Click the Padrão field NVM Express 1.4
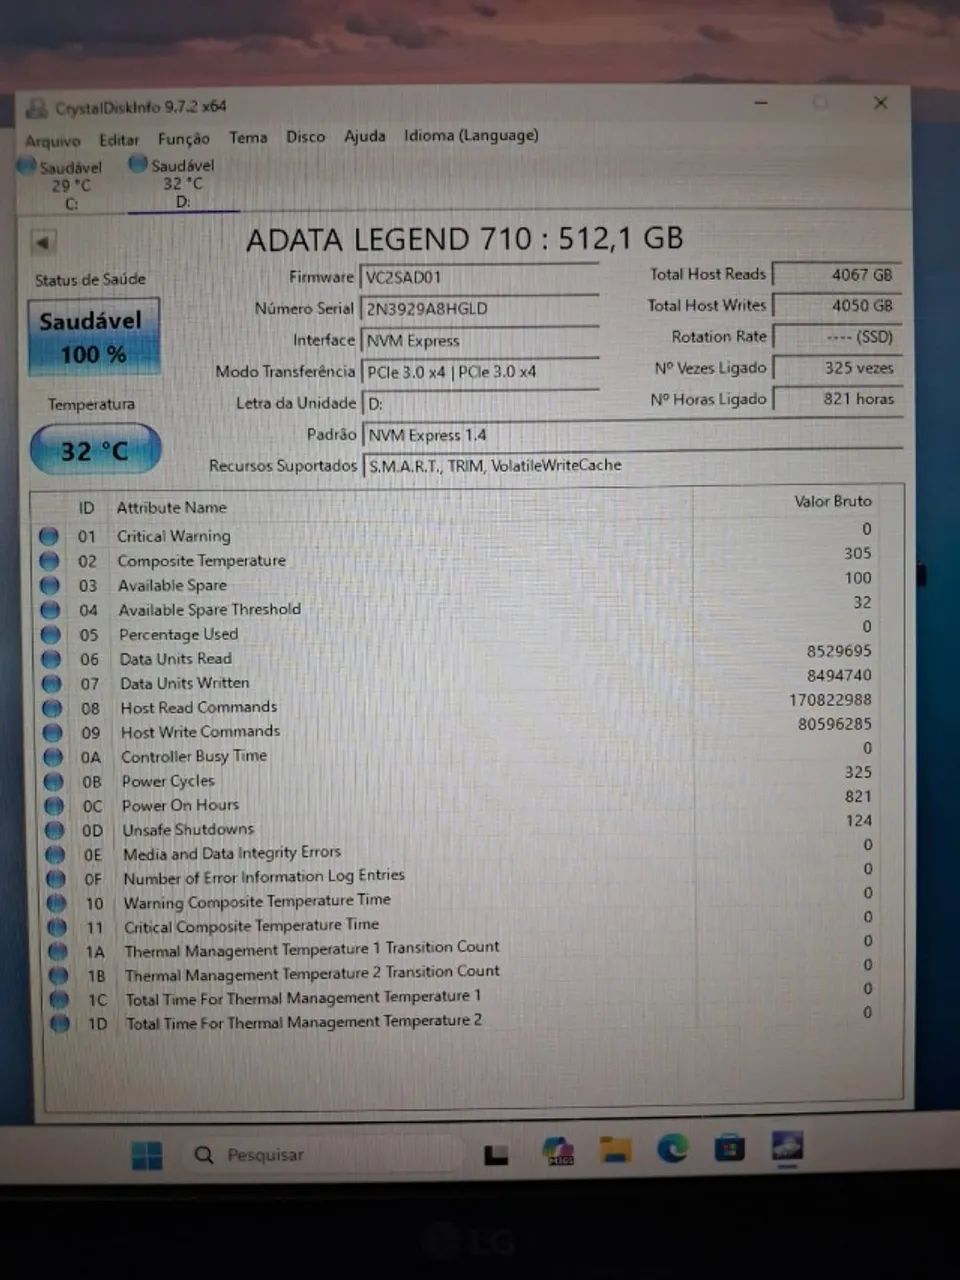 point(633,435)
